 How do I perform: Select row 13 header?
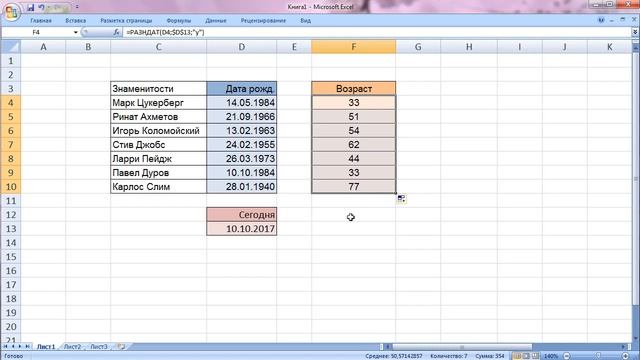(11, 229)
